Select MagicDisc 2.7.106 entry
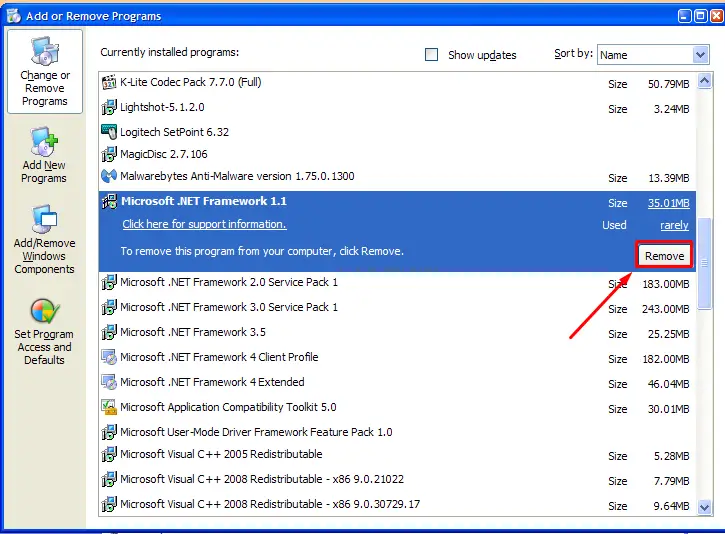725x534 pixels. click(x=397, y=154)
